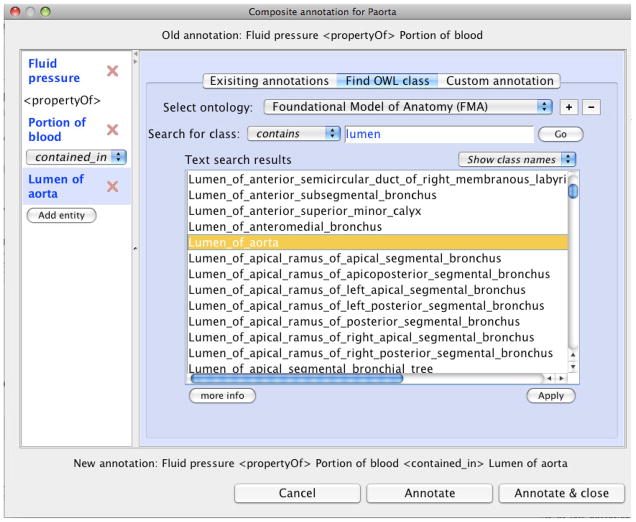Click the minus button beside ontology selector
This screenshot has height=522, width=636.
[591, 107]
